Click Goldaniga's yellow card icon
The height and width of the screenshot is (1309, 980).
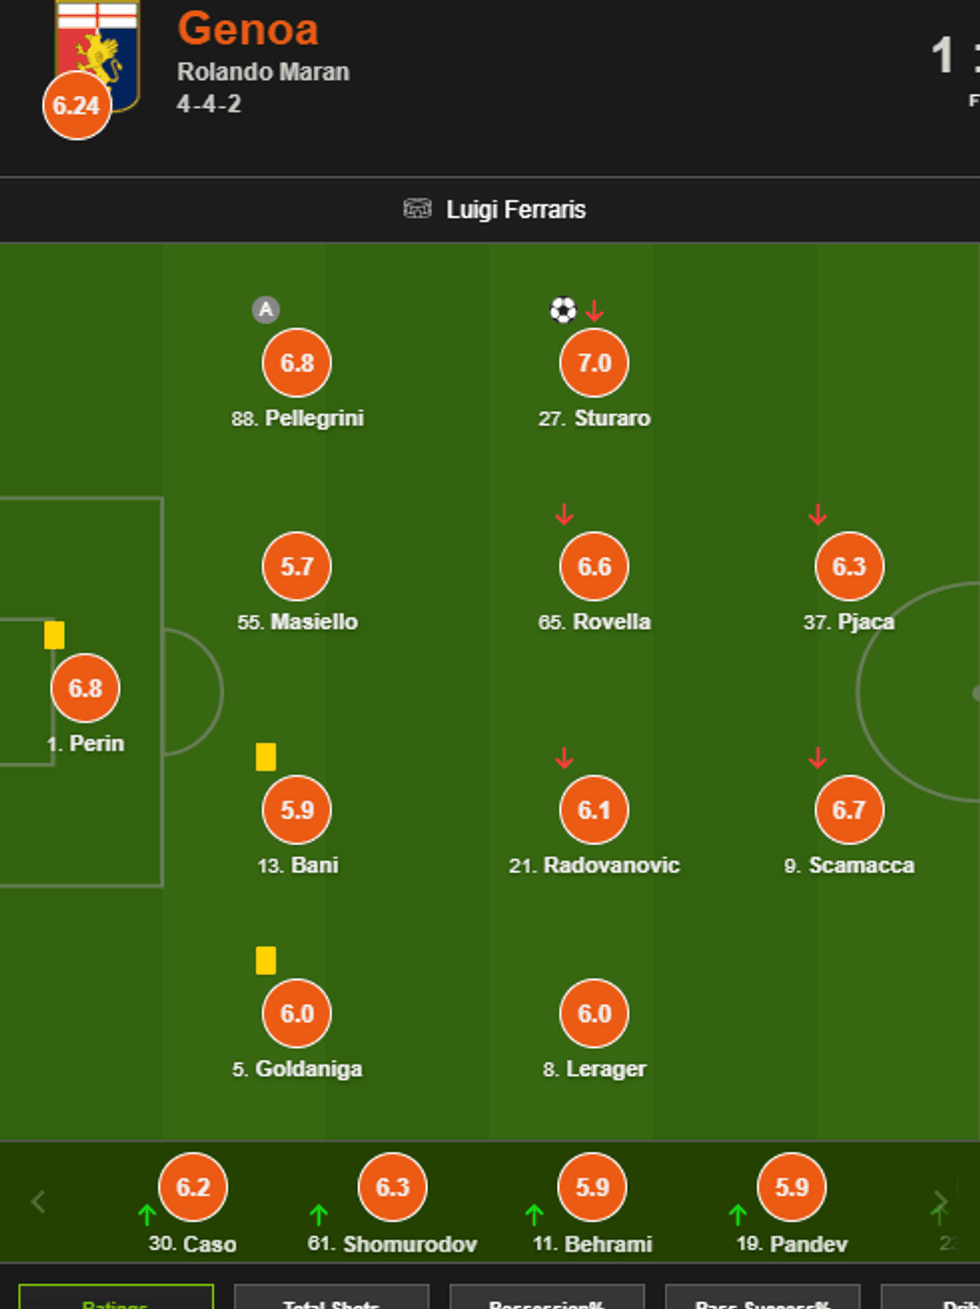click(x=265, y=960)
